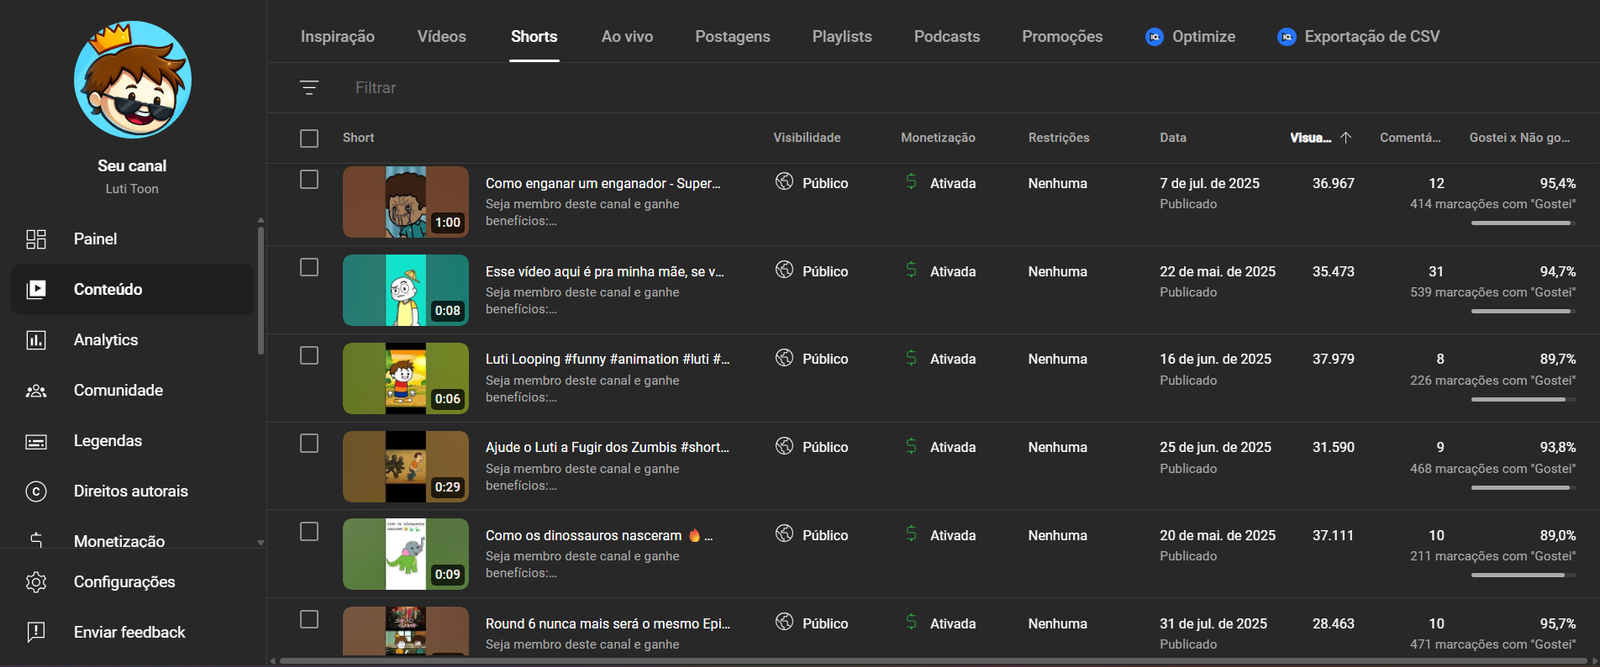
Task: Click the Direitos autorais copyright icon
Action: coord(36,491)
